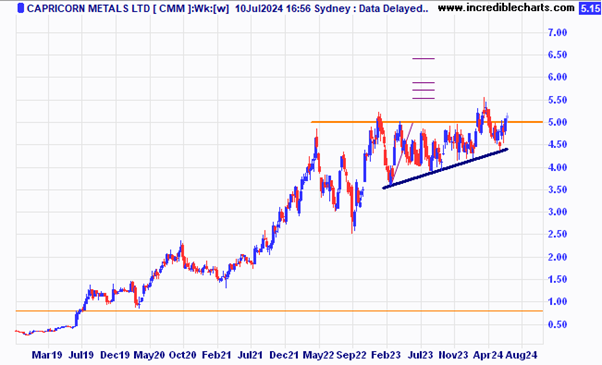Click the 1.00 price axis label

point(557,302)
